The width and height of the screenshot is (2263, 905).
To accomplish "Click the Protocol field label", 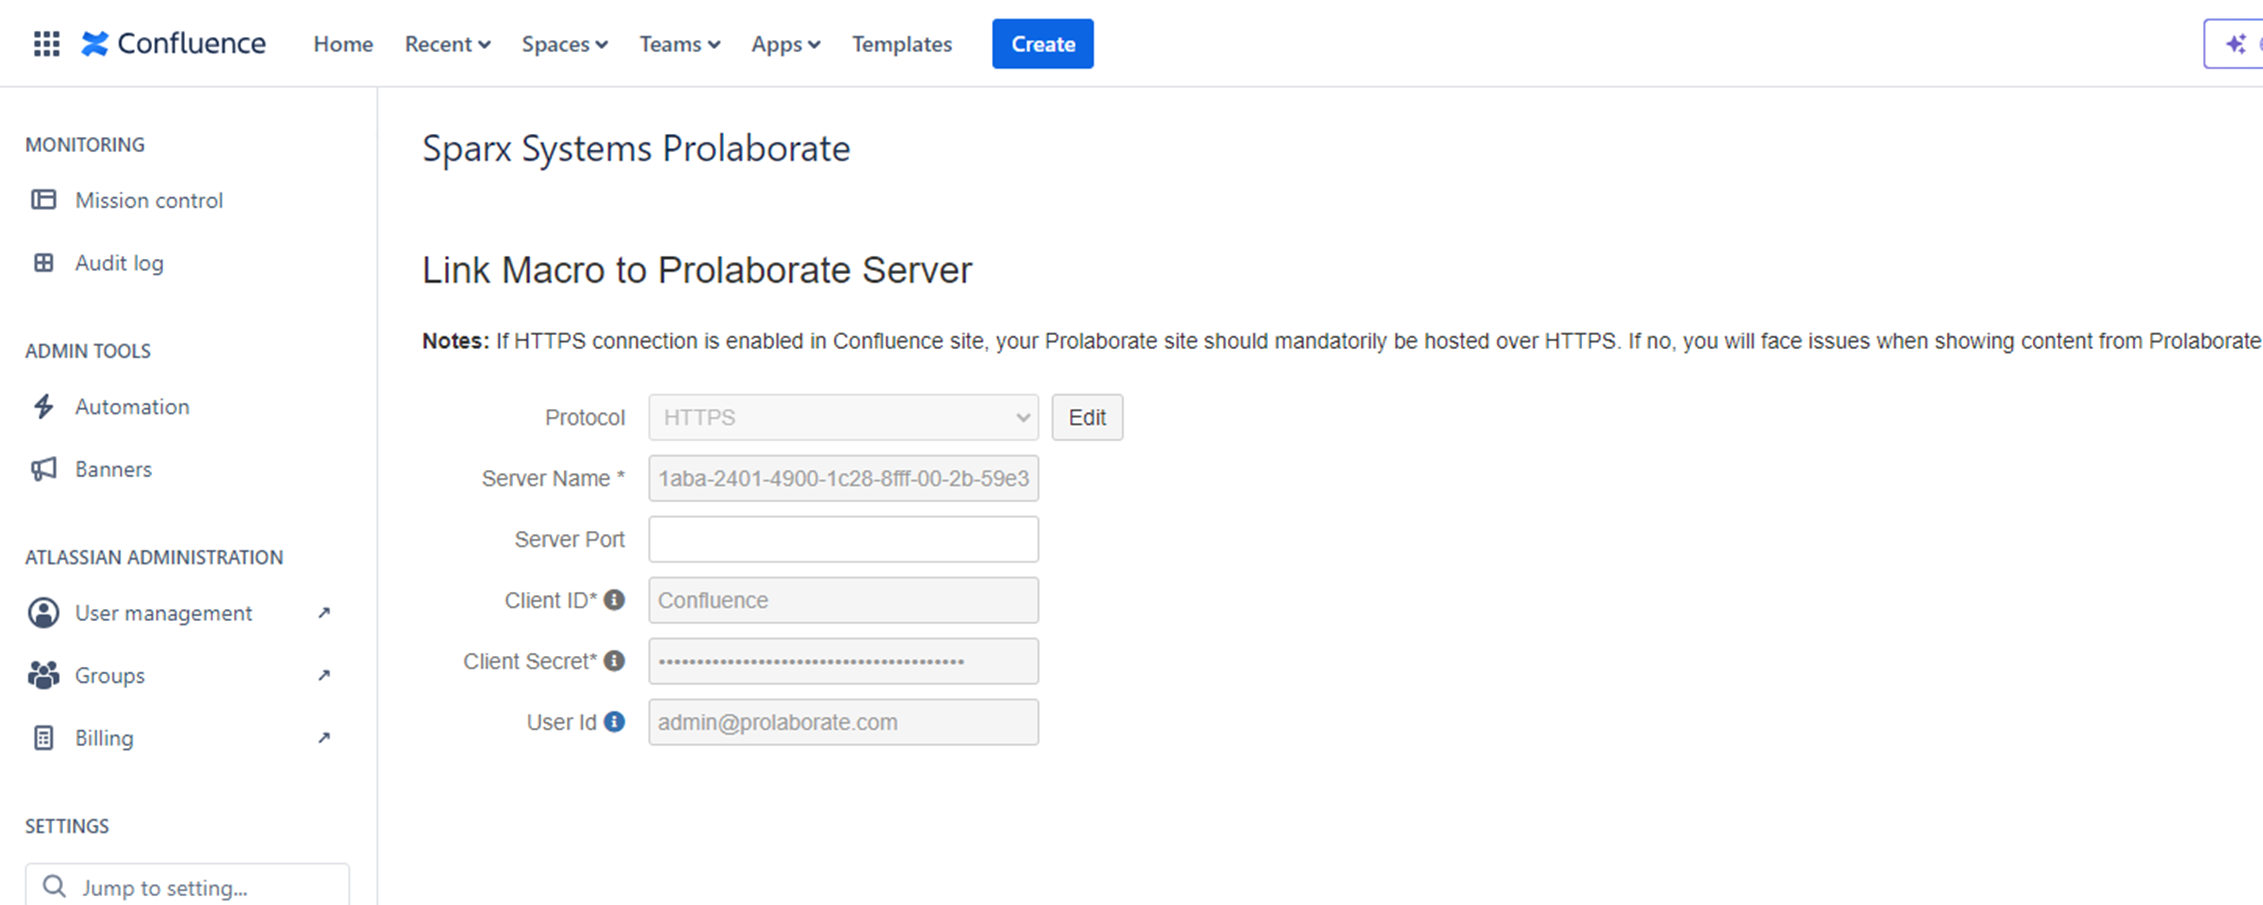I will click(585, 417).
